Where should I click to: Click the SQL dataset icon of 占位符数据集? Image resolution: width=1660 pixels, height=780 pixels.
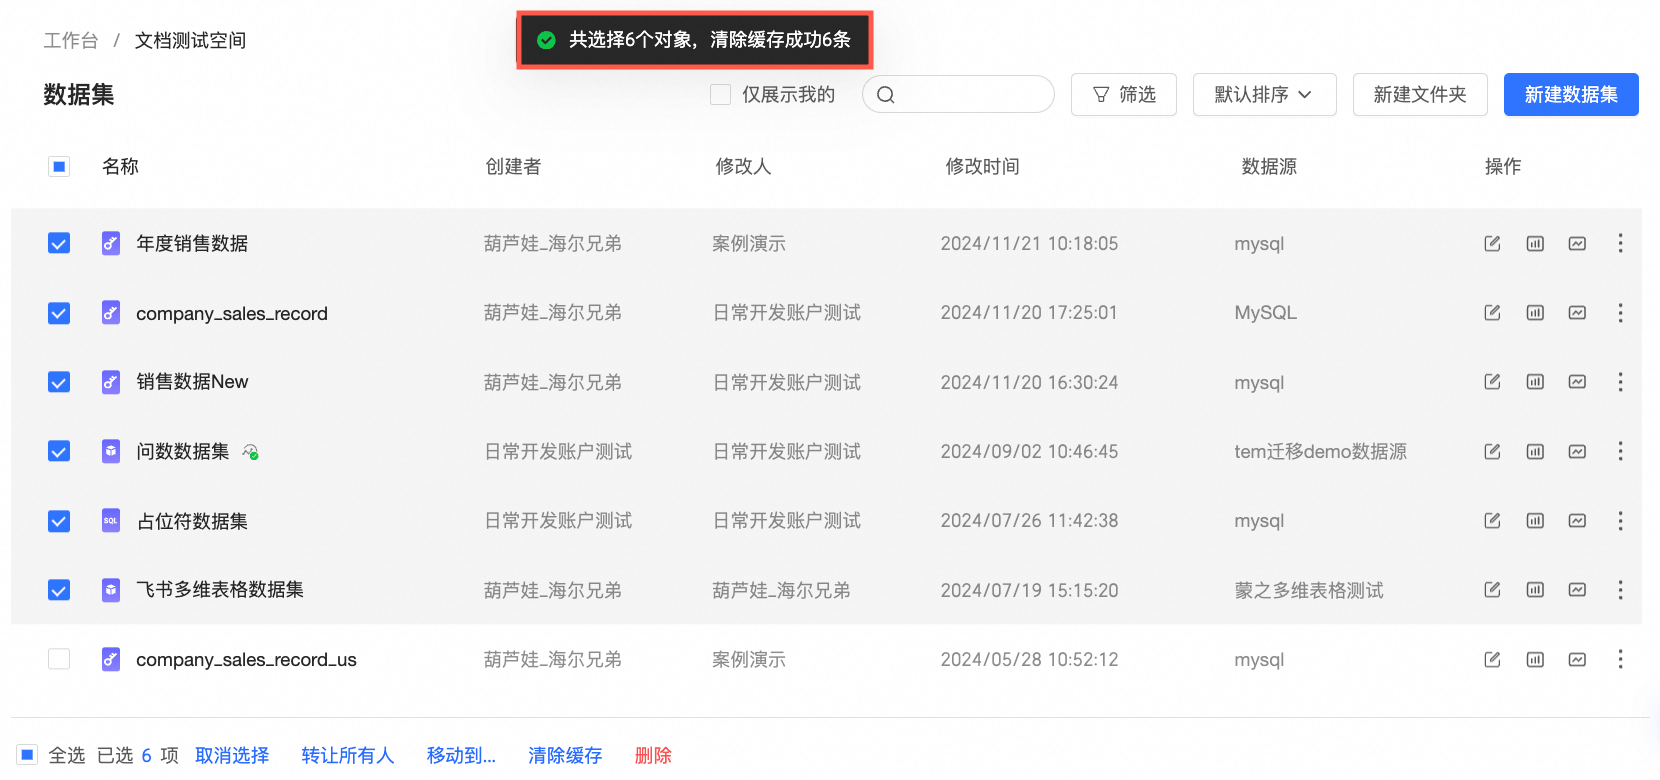[x=111, y=521]
